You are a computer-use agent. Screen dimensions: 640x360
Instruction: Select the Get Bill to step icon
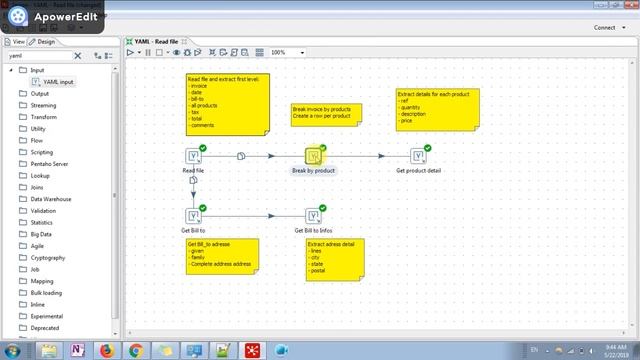coord(193,216)
